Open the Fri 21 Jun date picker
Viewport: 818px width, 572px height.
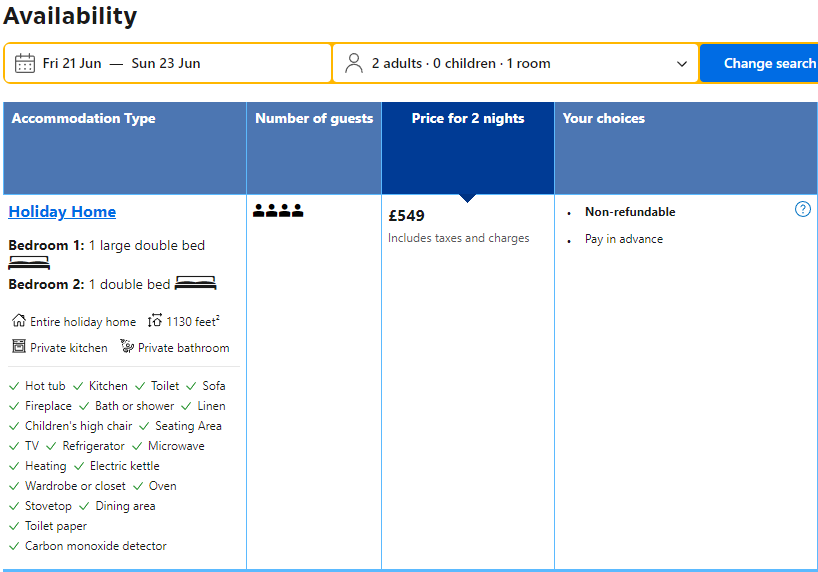point(72,63)
